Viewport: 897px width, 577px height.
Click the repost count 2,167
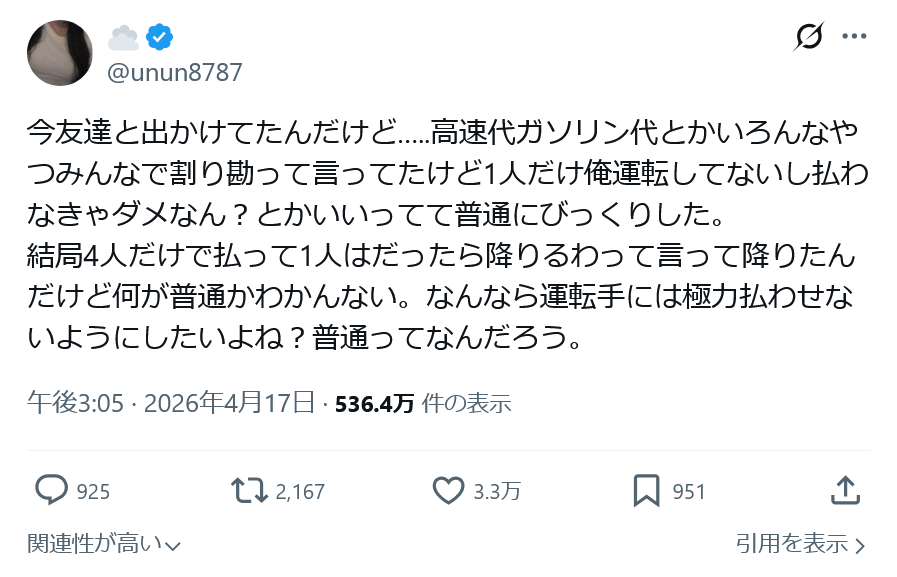(x=300, y=491)
